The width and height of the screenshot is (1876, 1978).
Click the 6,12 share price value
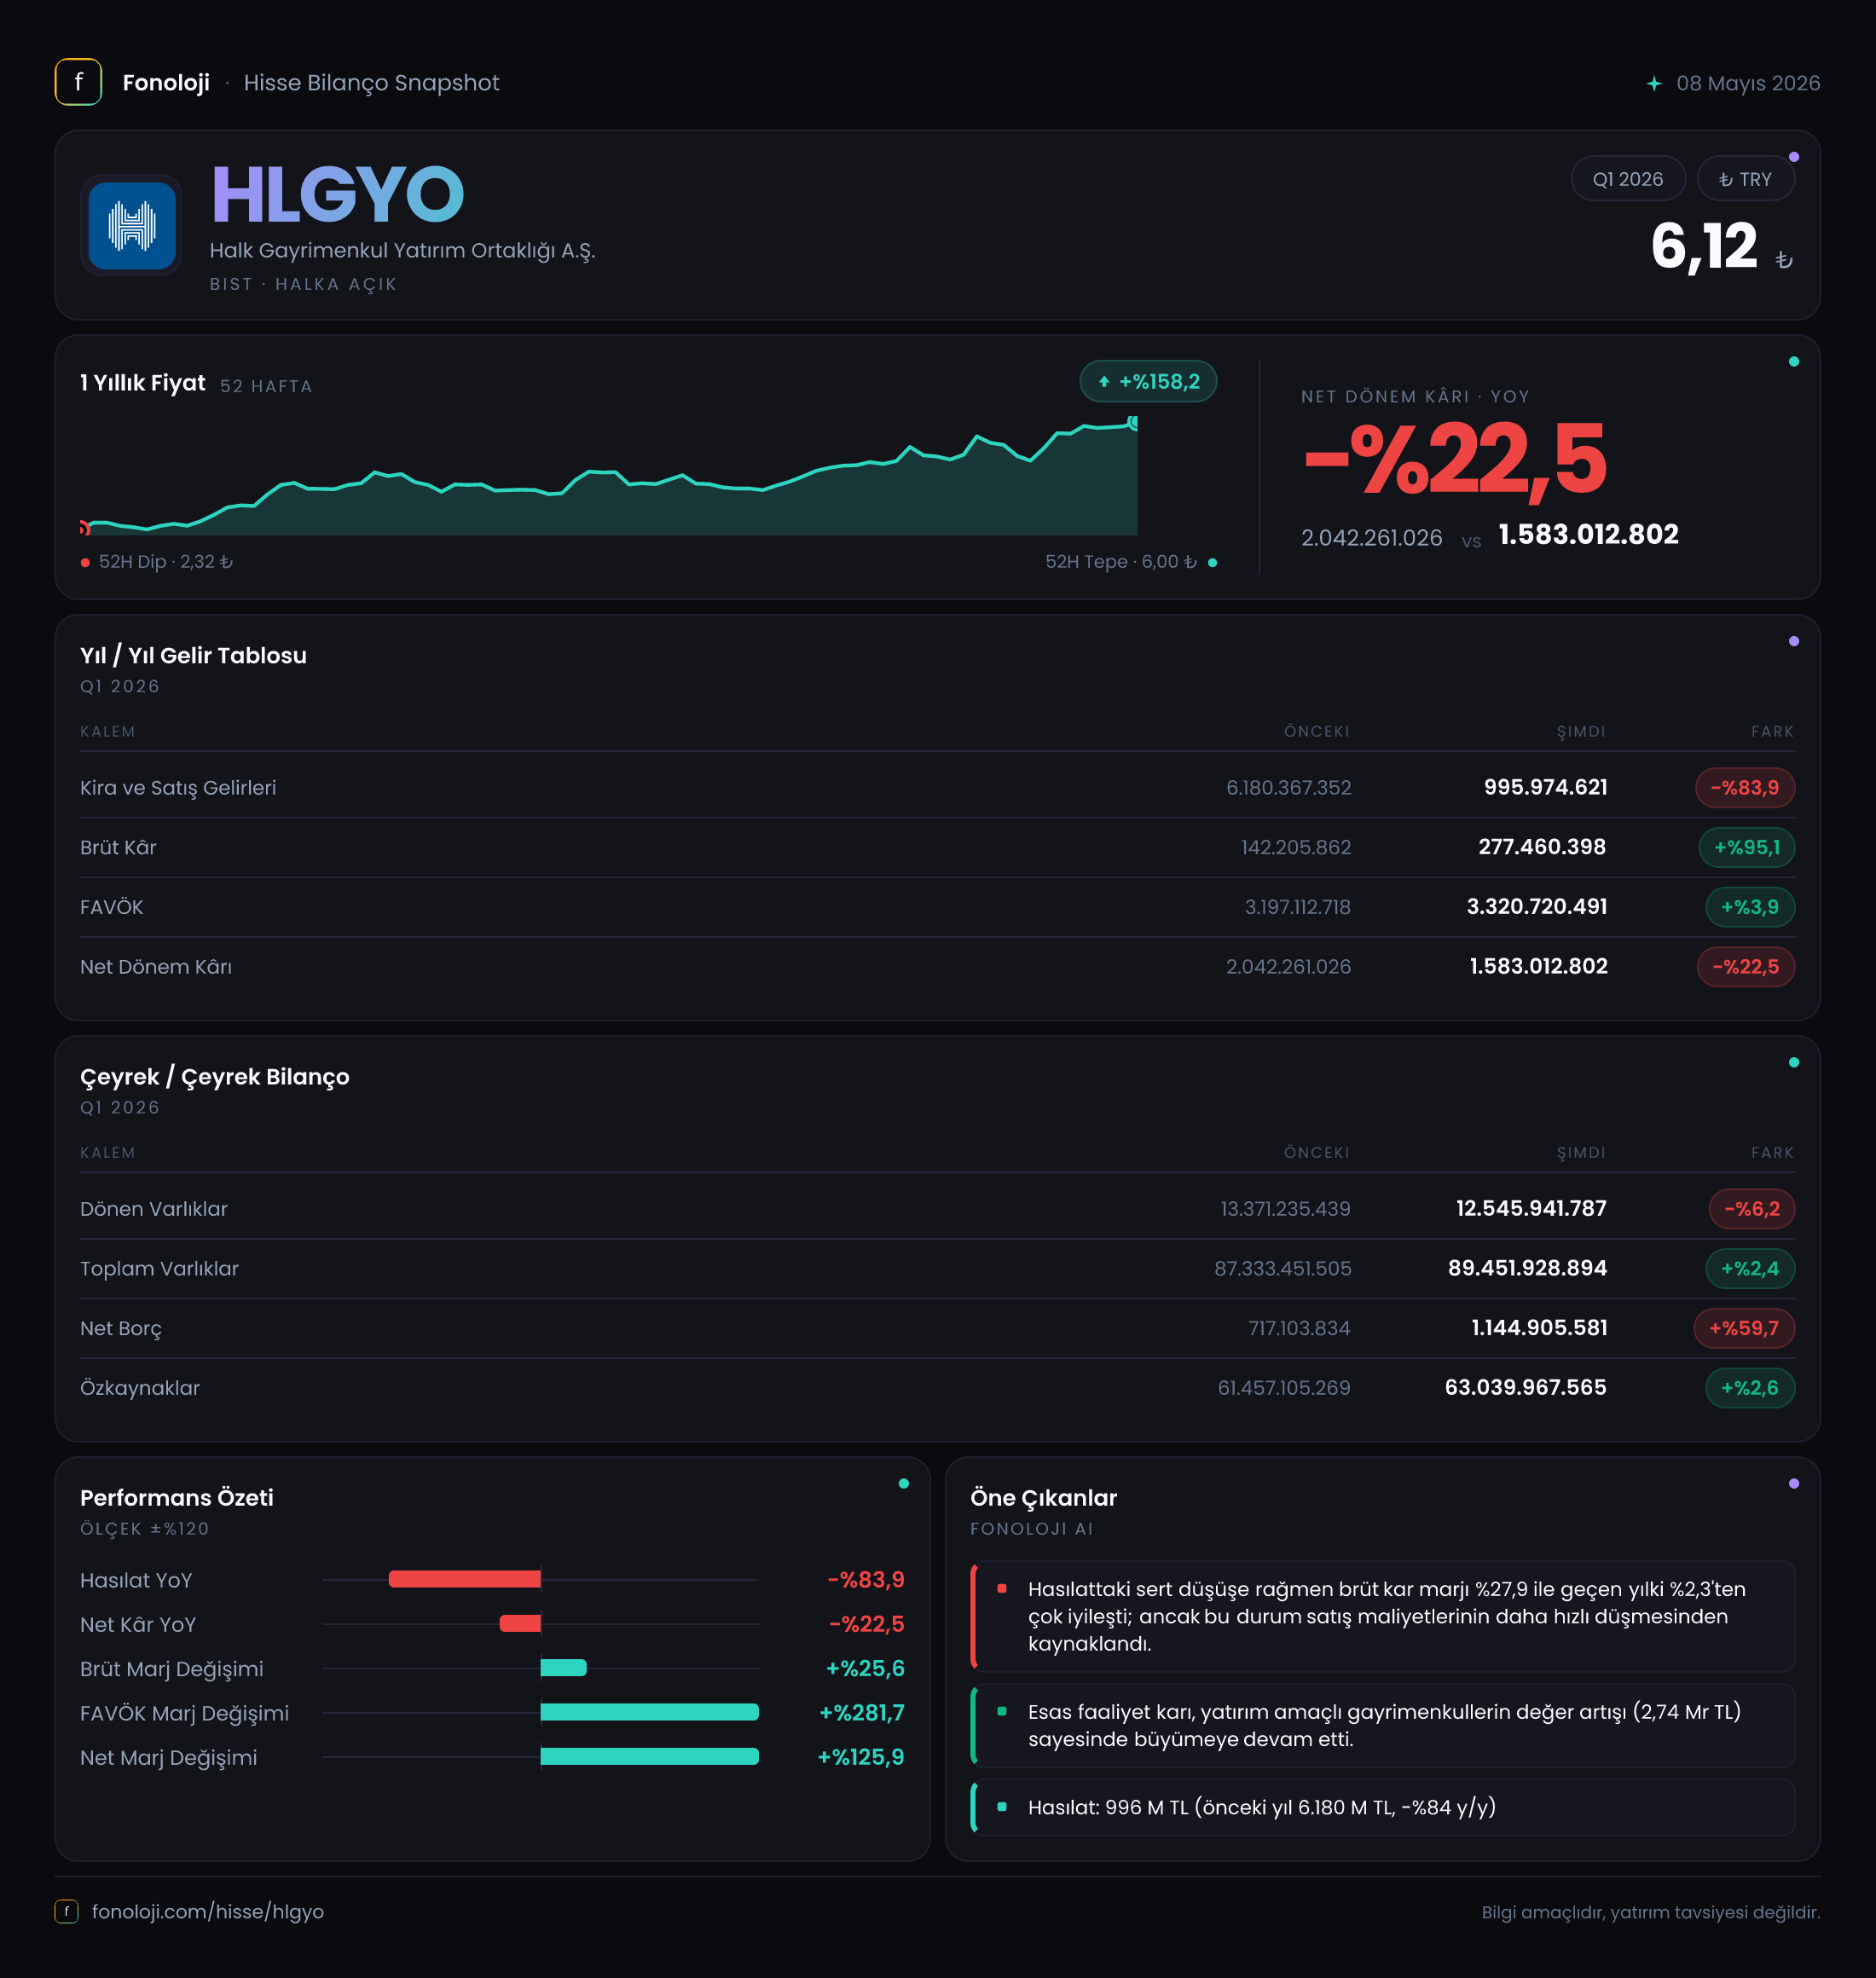click(x=1703, y=246)
